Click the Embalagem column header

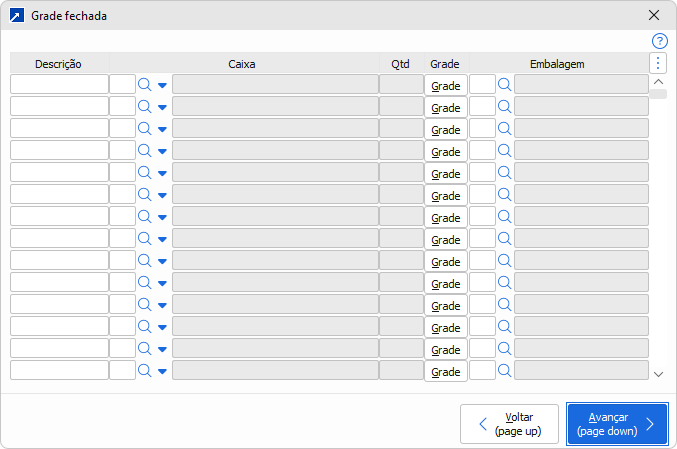pos(557,64)
